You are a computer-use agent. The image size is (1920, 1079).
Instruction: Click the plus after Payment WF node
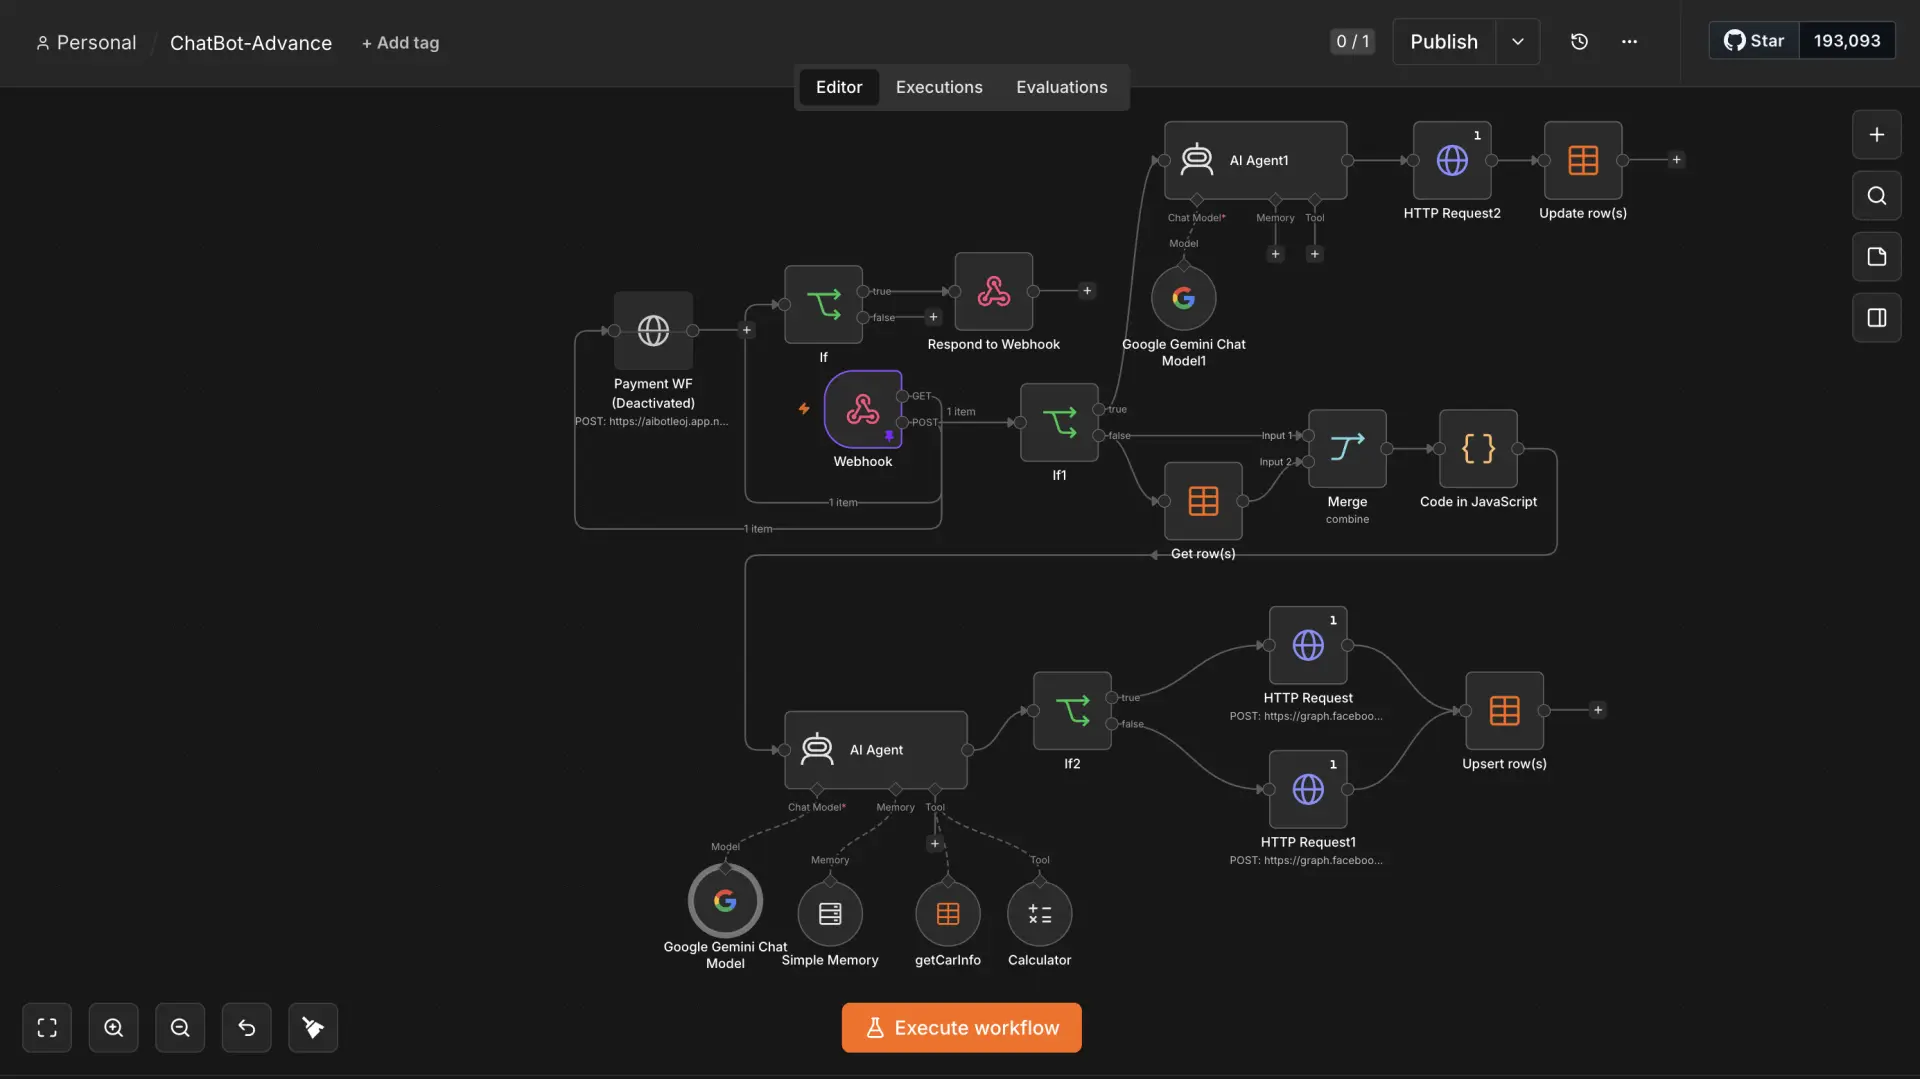click(x=746, y=330)
